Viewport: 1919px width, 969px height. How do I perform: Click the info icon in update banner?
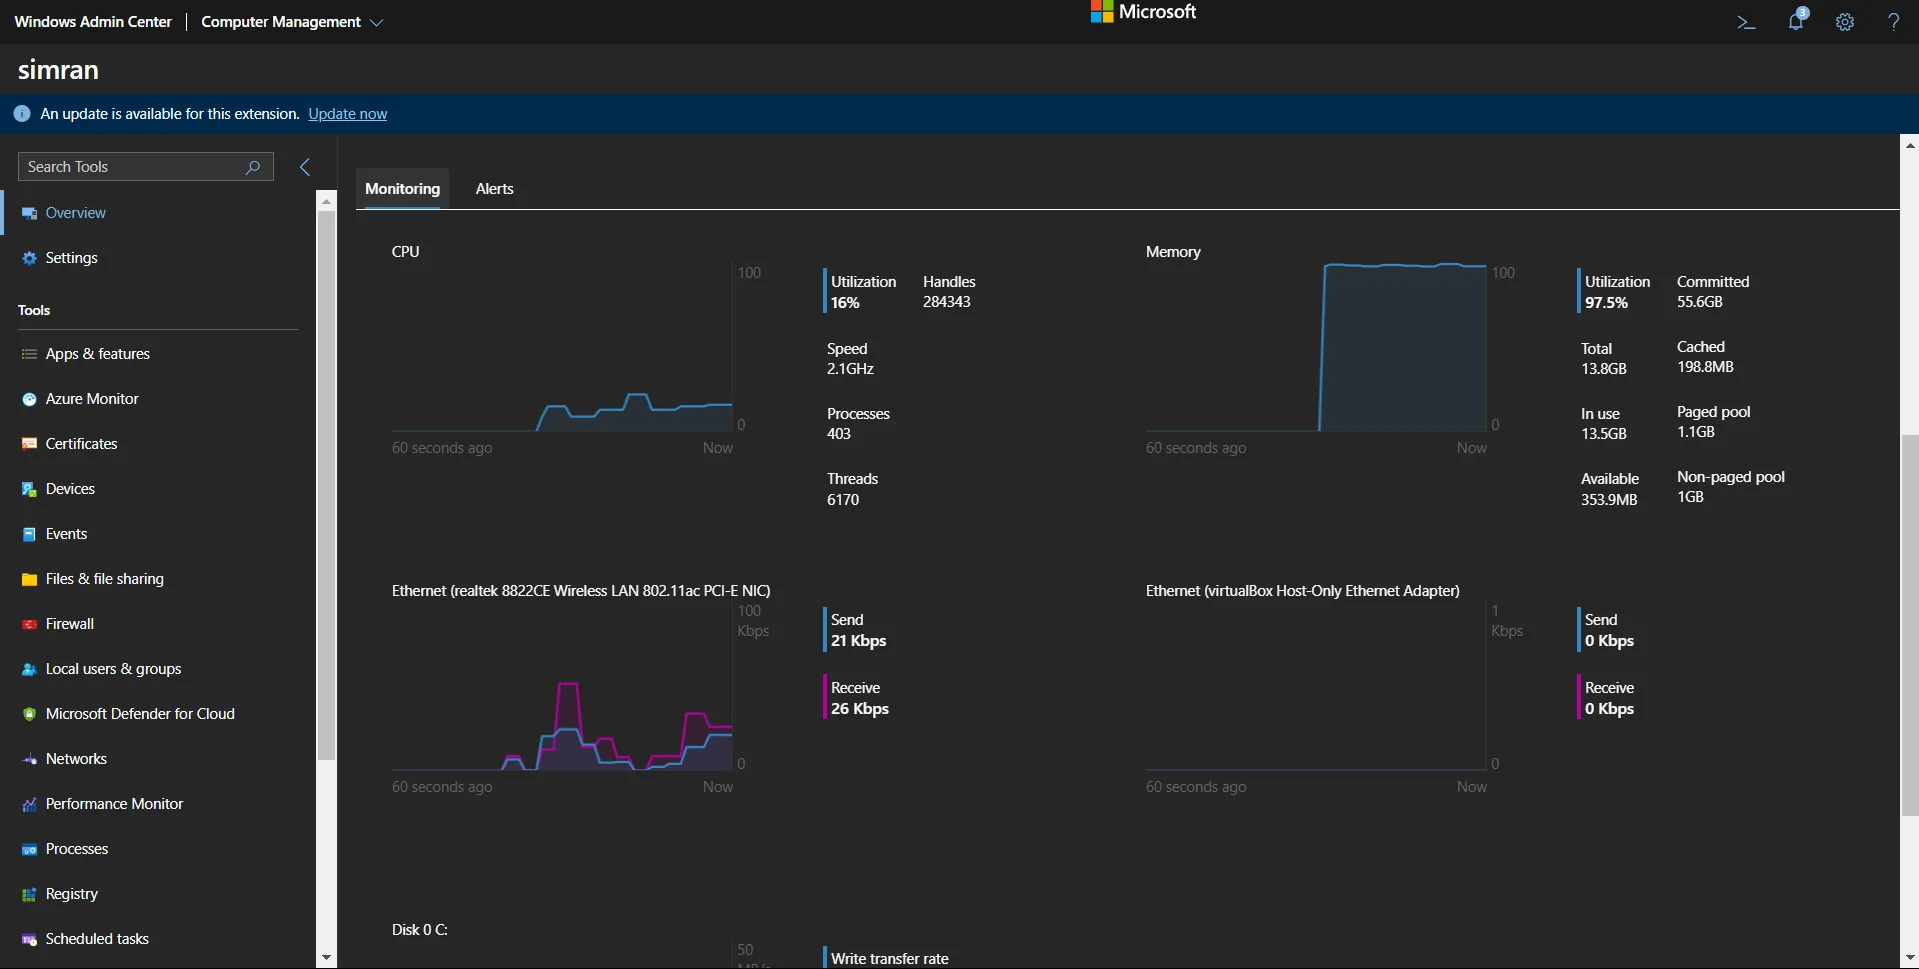pyautogui.click(x=22, y=114)
